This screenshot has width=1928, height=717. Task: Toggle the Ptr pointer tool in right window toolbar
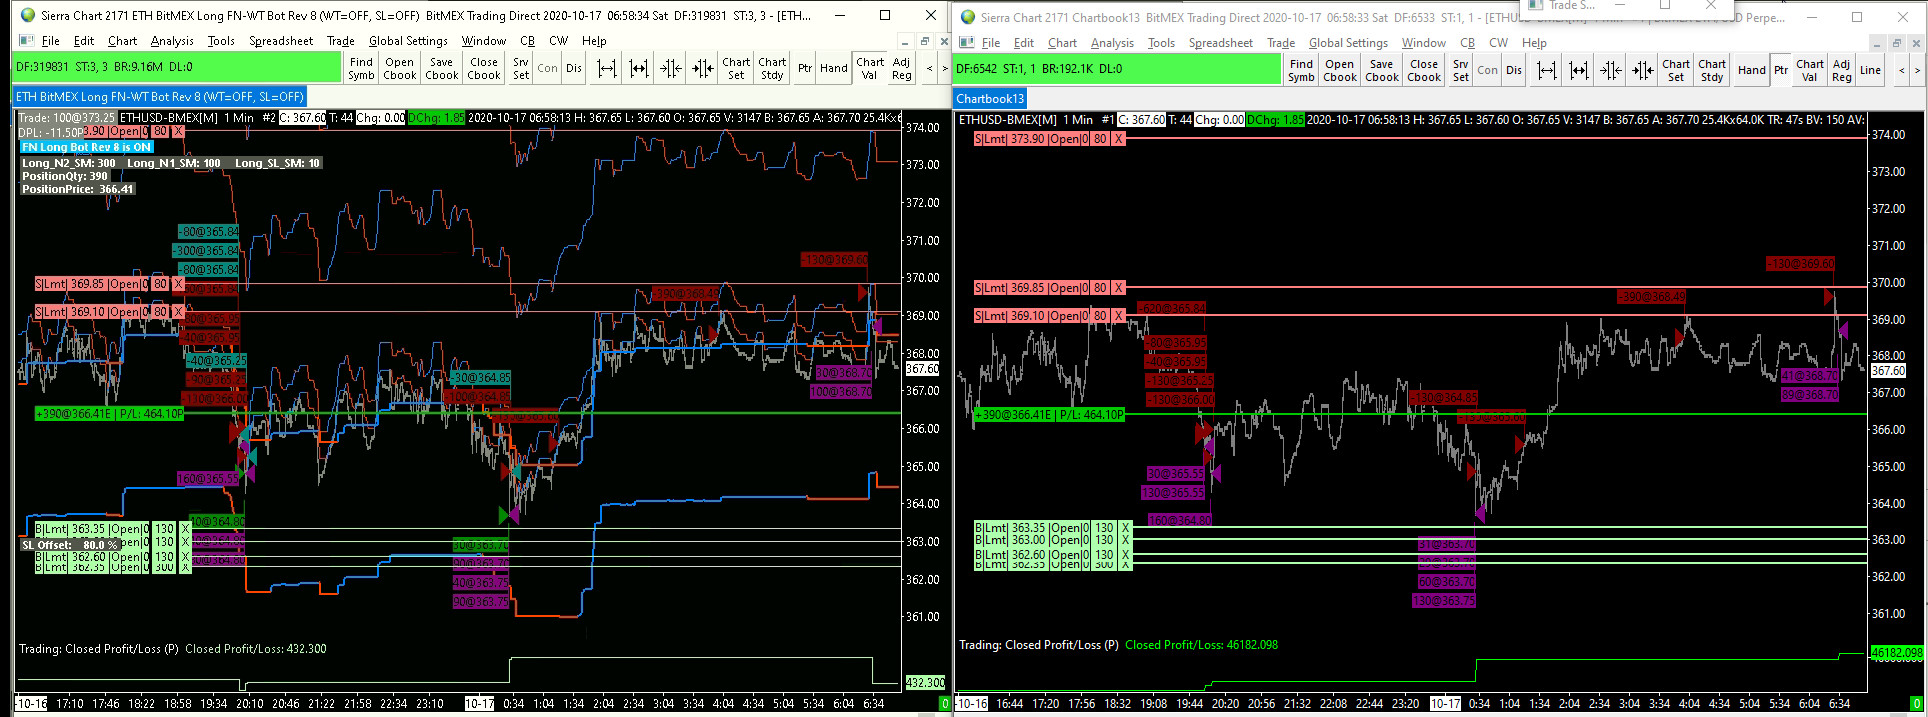point(1780,70)
